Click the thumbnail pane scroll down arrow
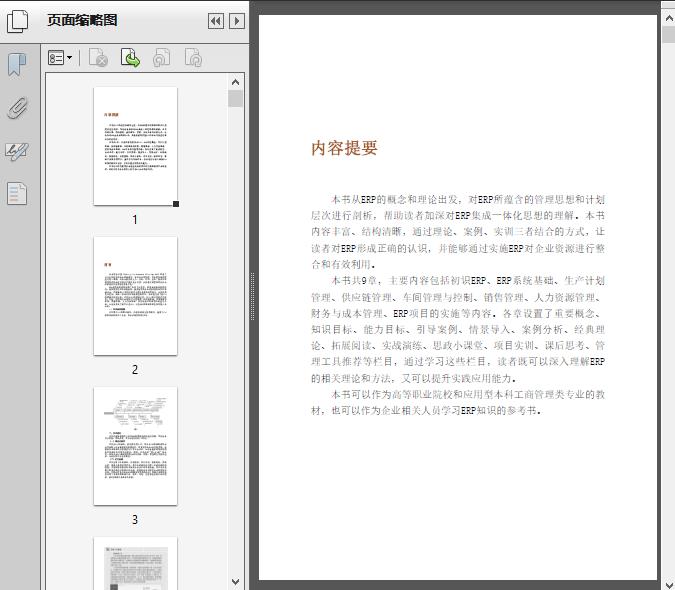 pos(235,582)
